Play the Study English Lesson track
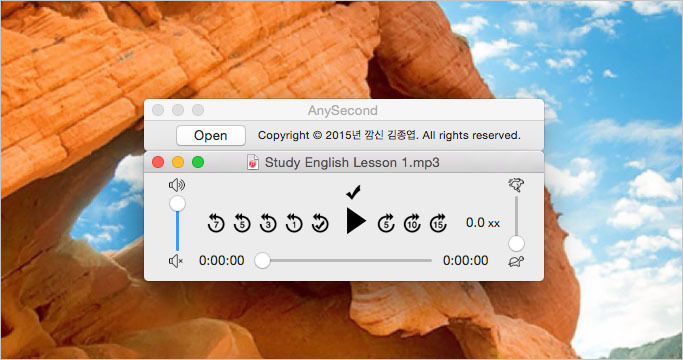This screenshot has height=360, width=683. [355, 221]
